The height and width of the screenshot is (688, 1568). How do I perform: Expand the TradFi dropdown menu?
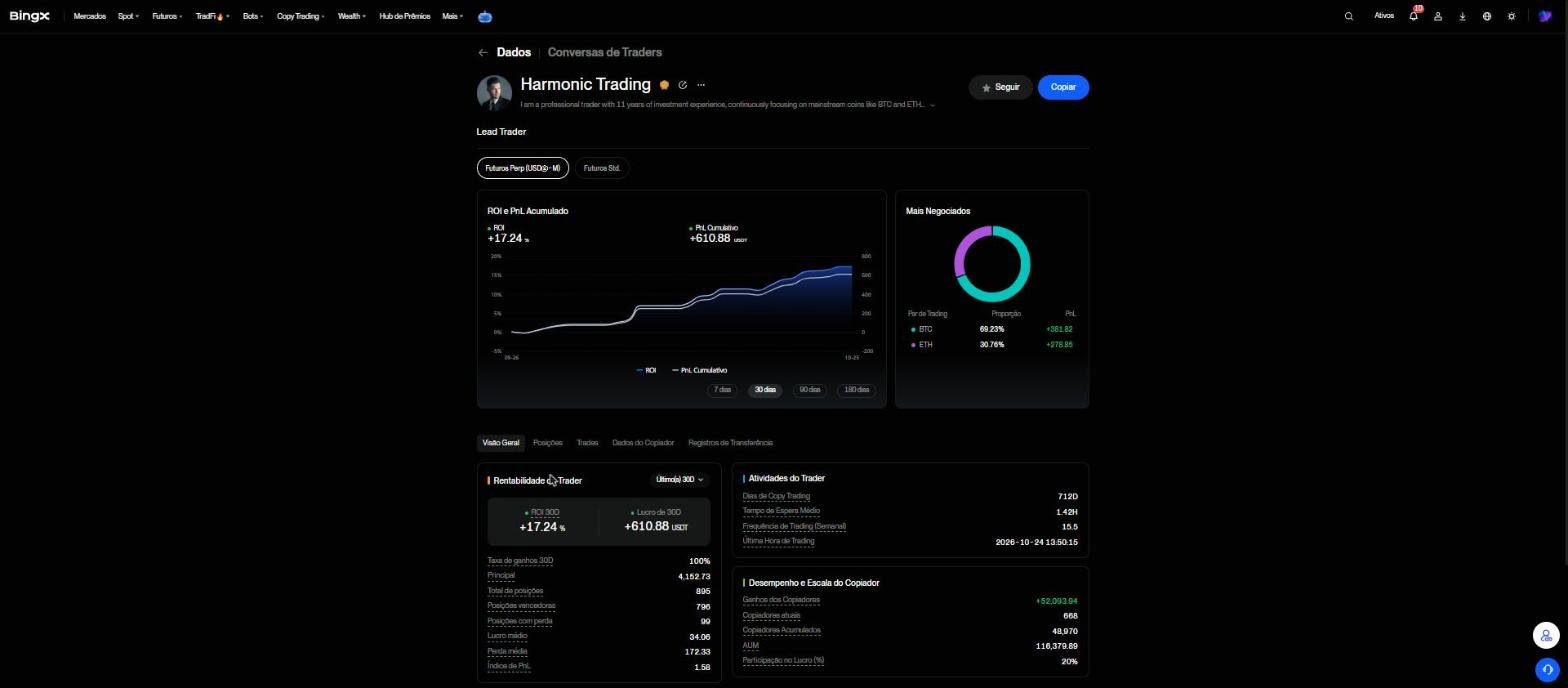212,16
